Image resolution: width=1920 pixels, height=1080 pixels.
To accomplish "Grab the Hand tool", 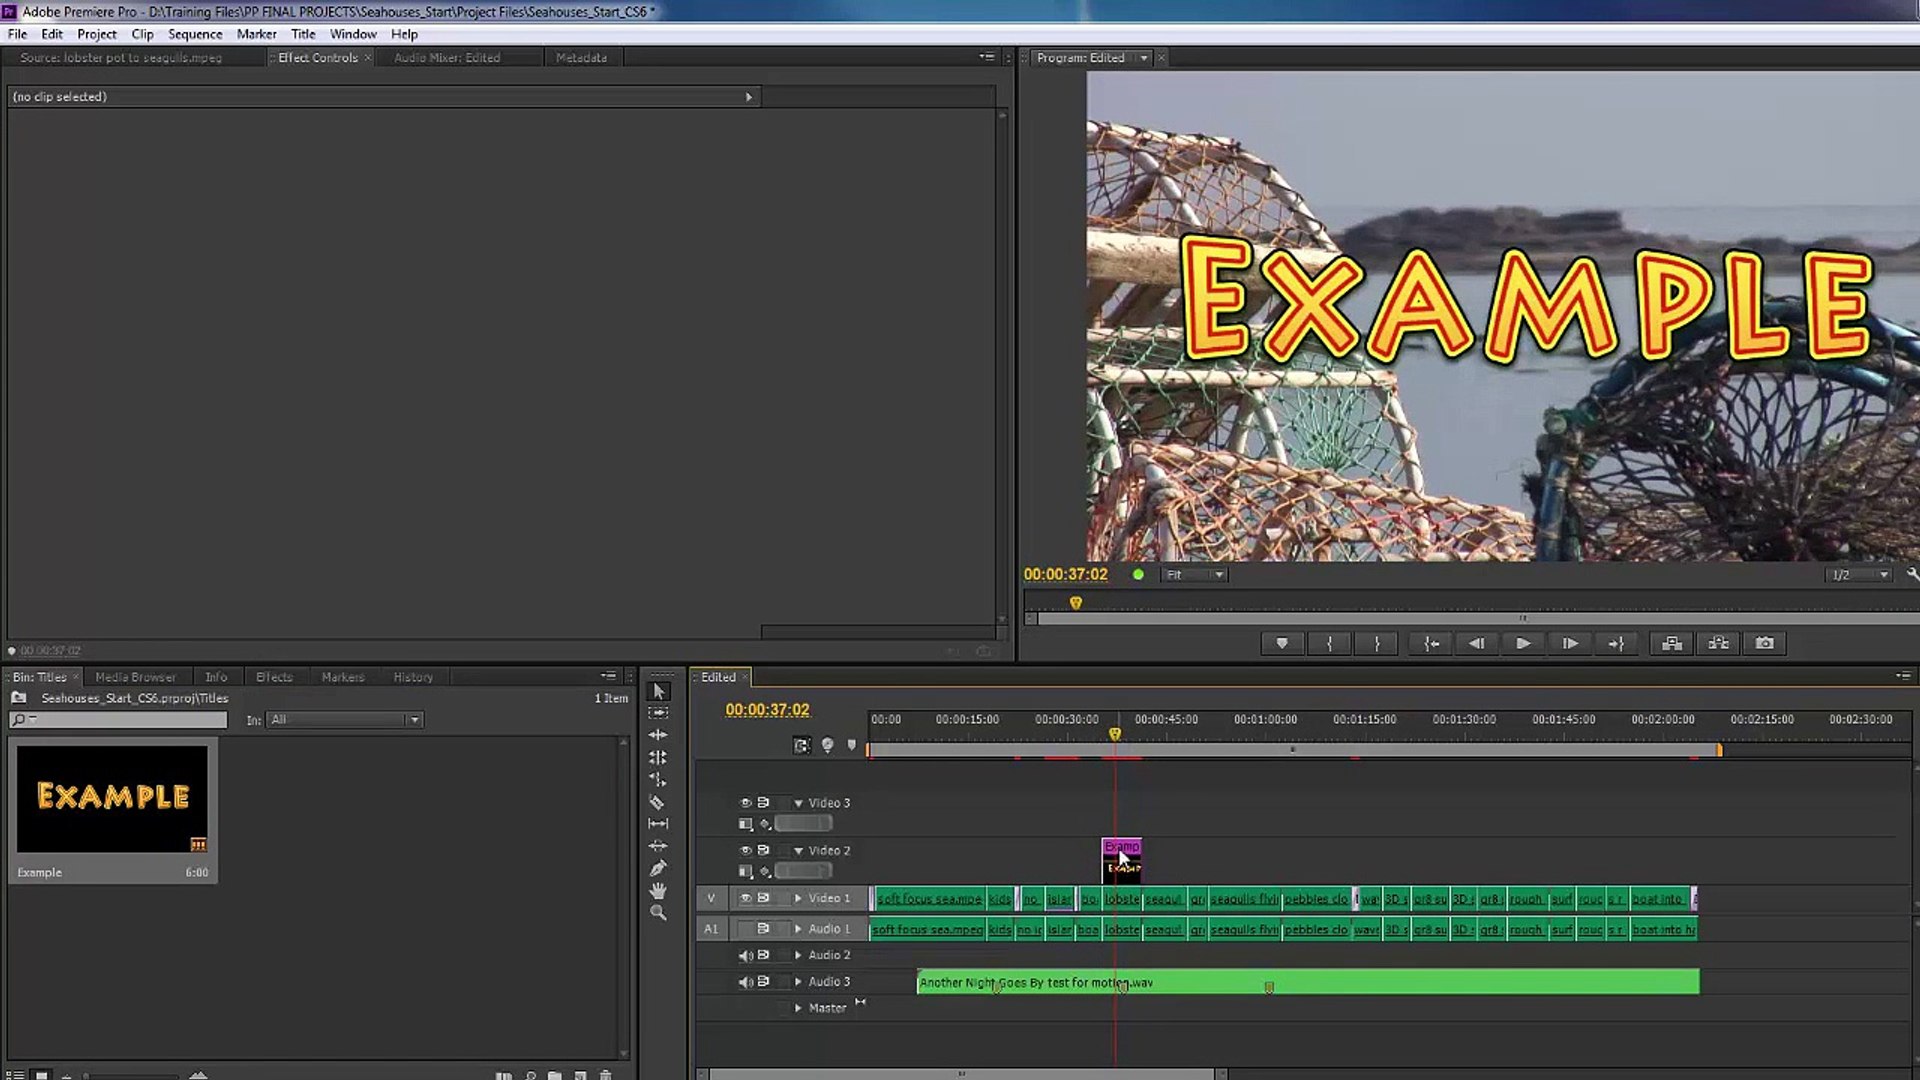I will click(x=658, y=890).
